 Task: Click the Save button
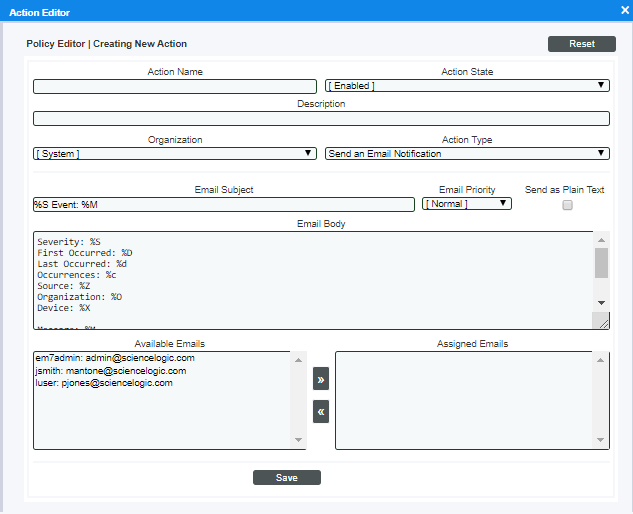287,478
